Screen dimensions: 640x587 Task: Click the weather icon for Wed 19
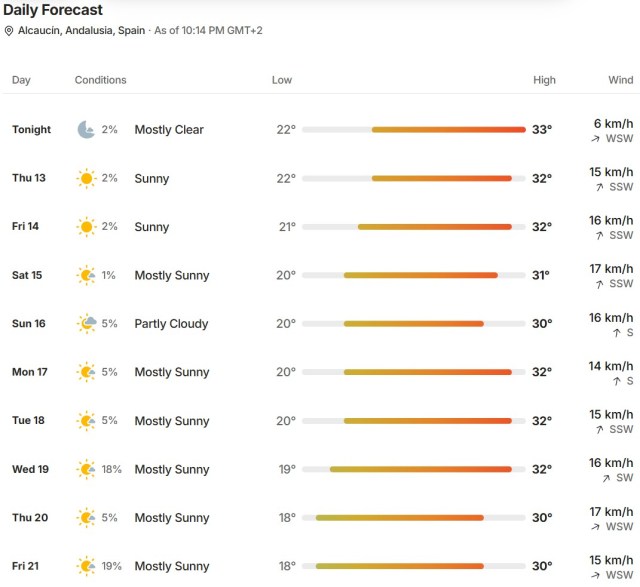tap(86, 469)
